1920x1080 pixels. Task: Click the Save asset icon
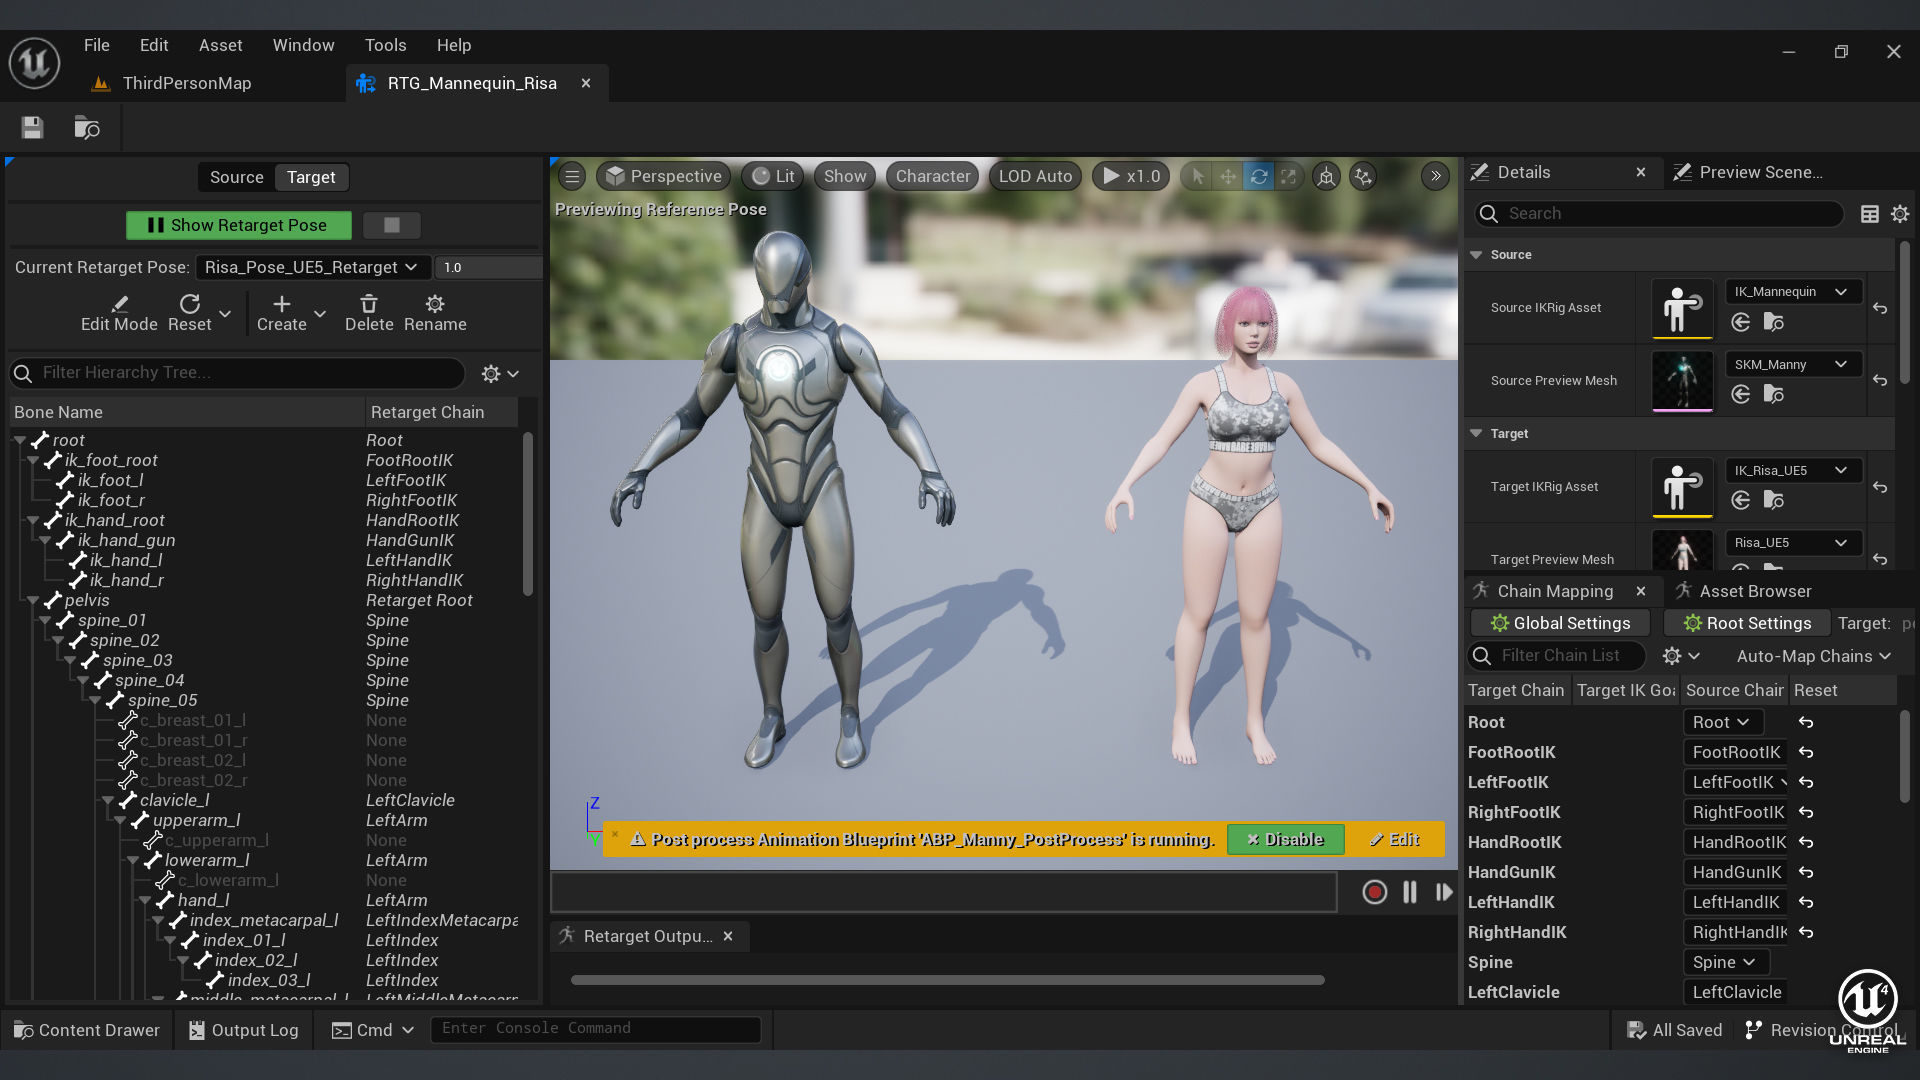pos(32,128)
